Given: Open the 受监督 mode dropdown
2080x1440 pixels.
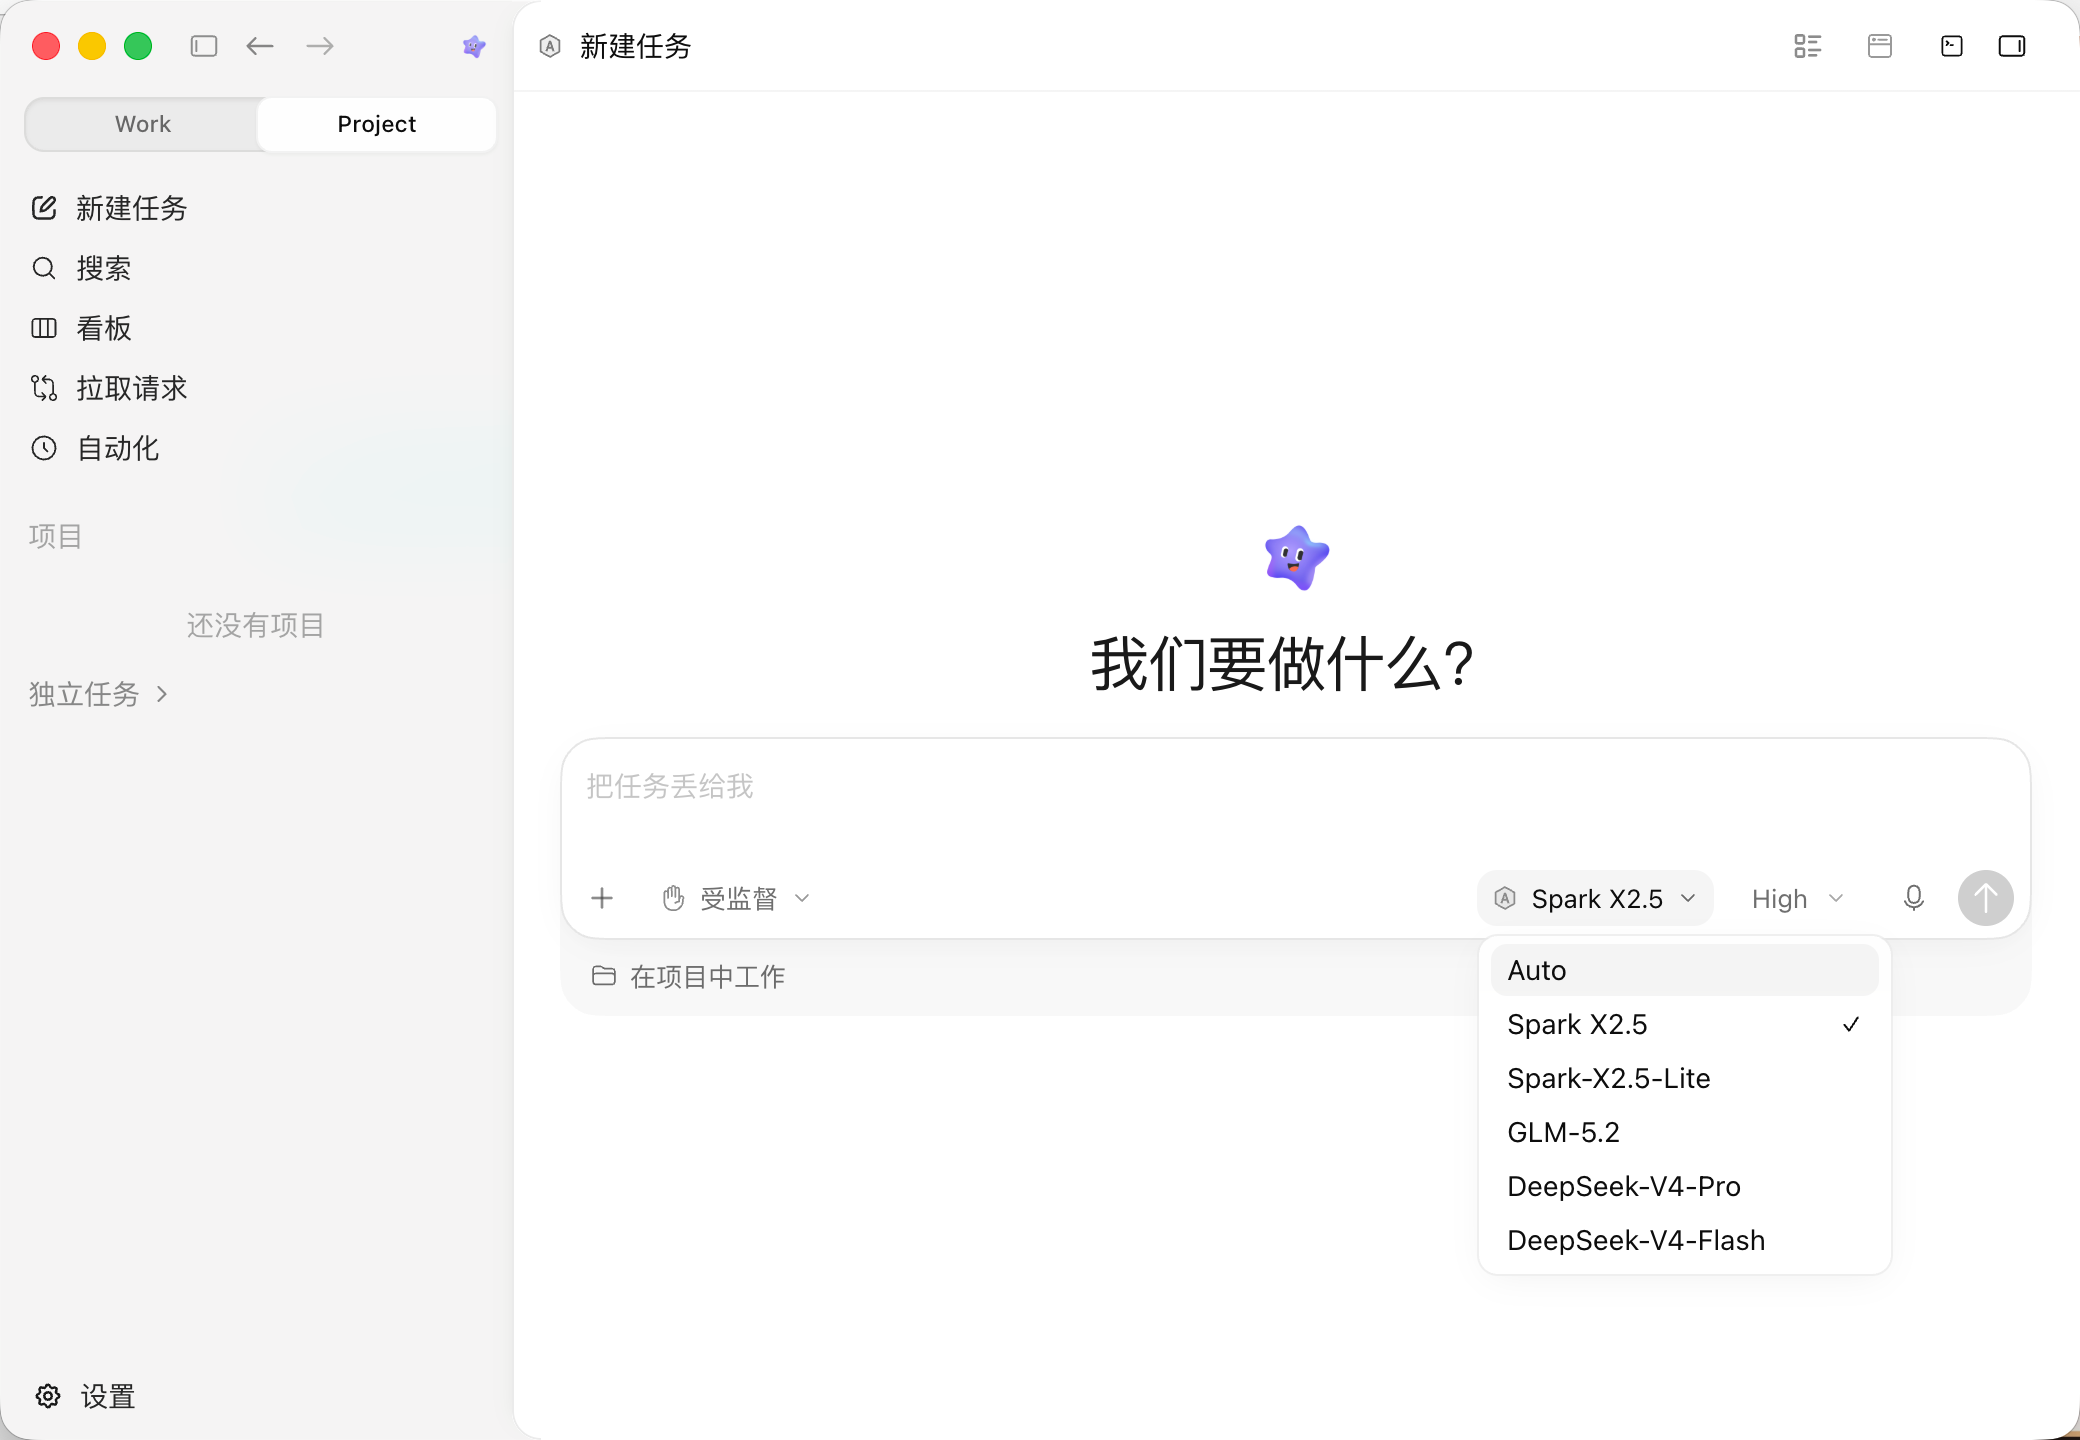Looking at the screenshot, I should 736,898.
